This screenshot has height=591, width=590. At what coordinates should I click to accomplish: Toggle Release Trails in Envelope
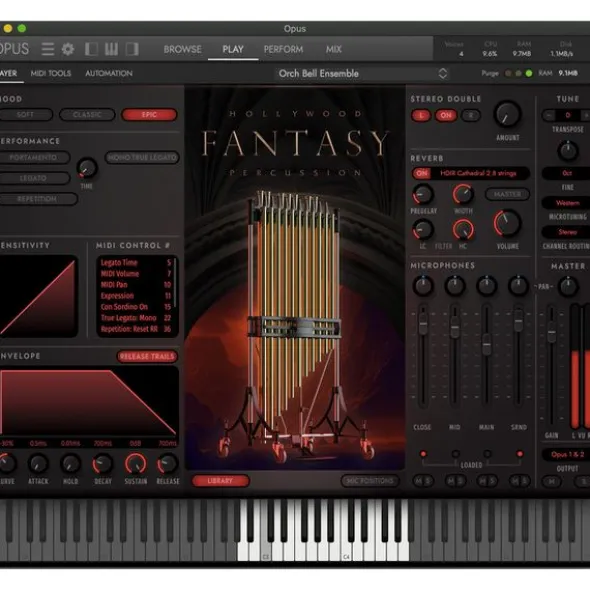147,356
